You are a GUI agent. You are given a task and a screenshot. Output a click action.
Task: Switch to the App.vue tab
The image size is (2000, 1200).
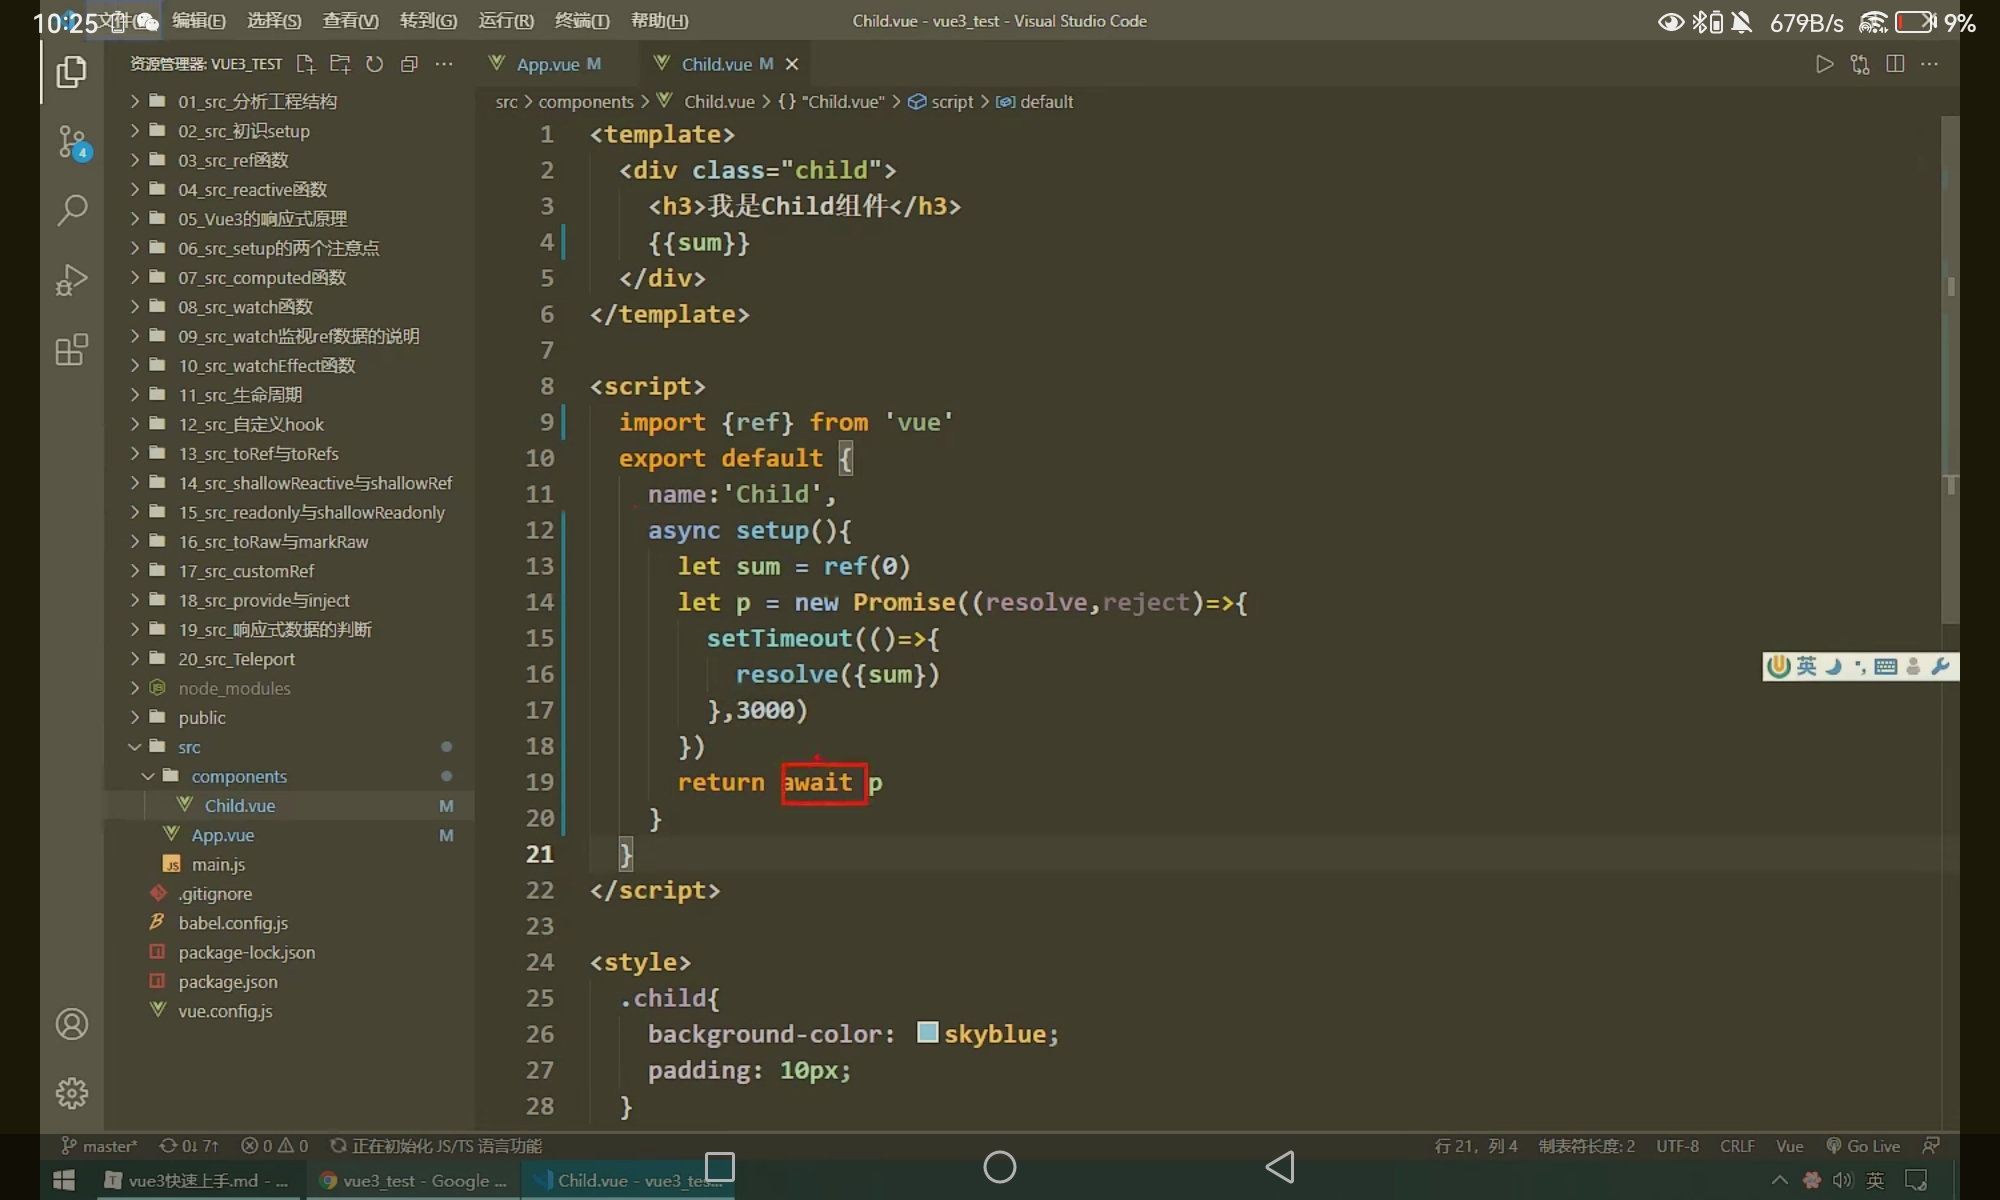click(547, 64)
